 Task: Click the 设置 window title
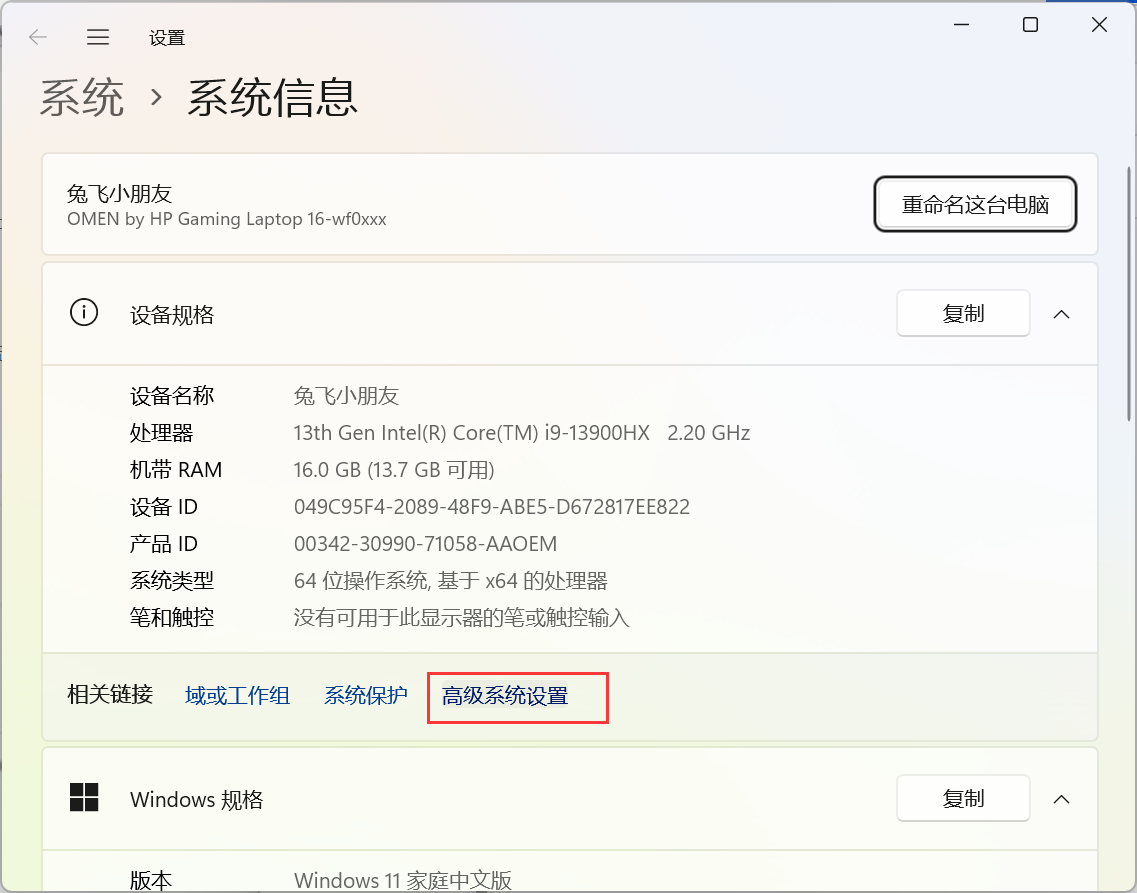167,38
